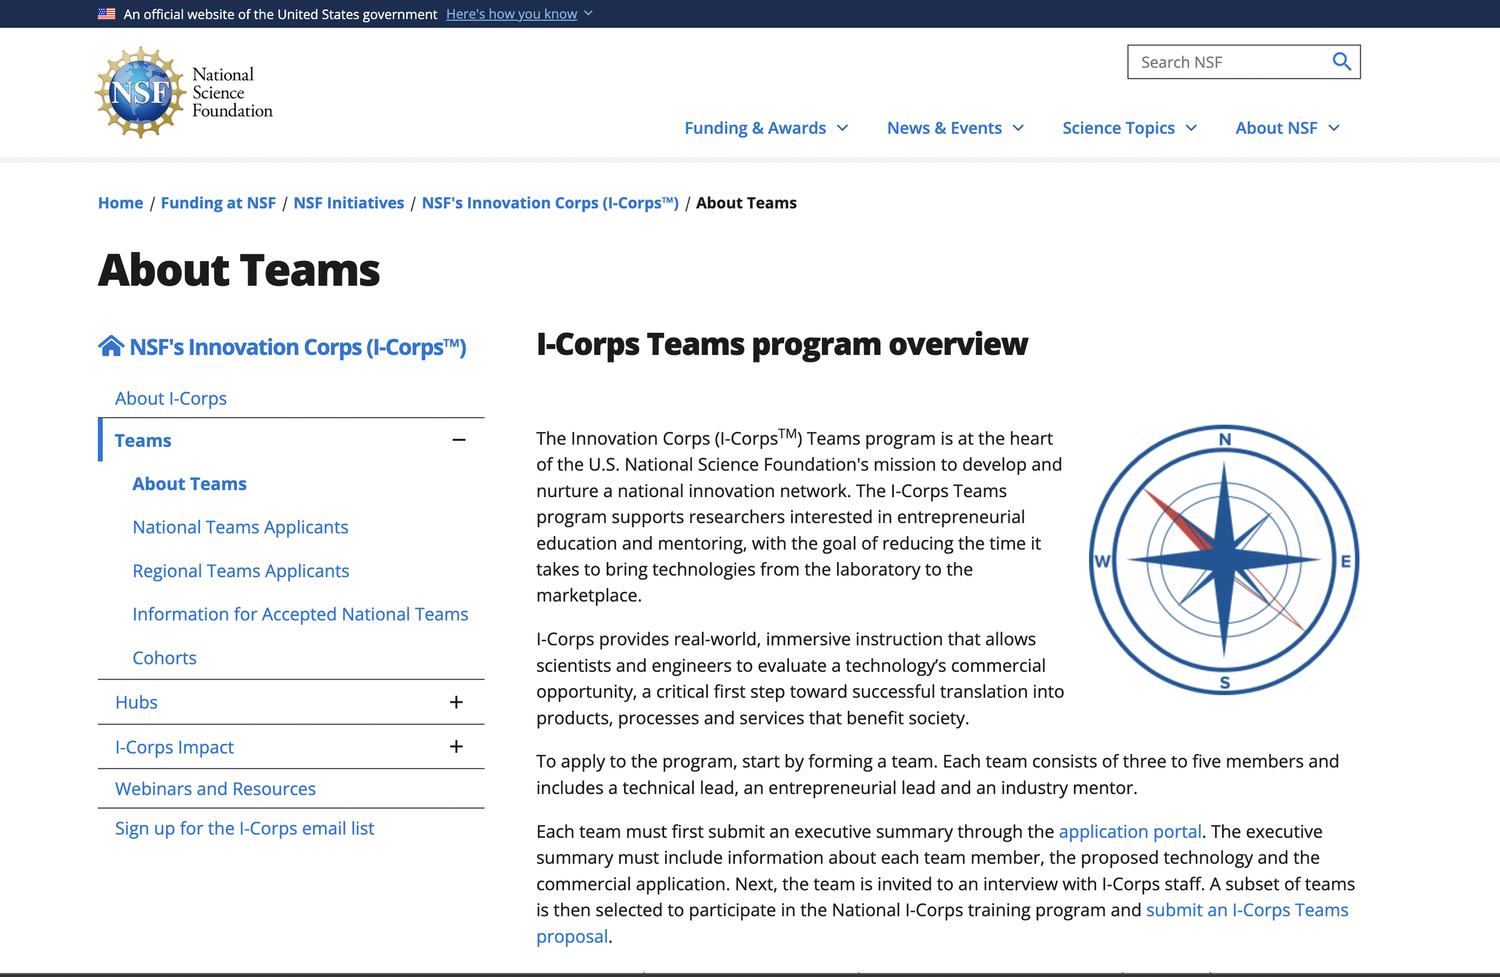Go to Home breadcrumb
The image size is (1500, 977).
pos(121,203)
